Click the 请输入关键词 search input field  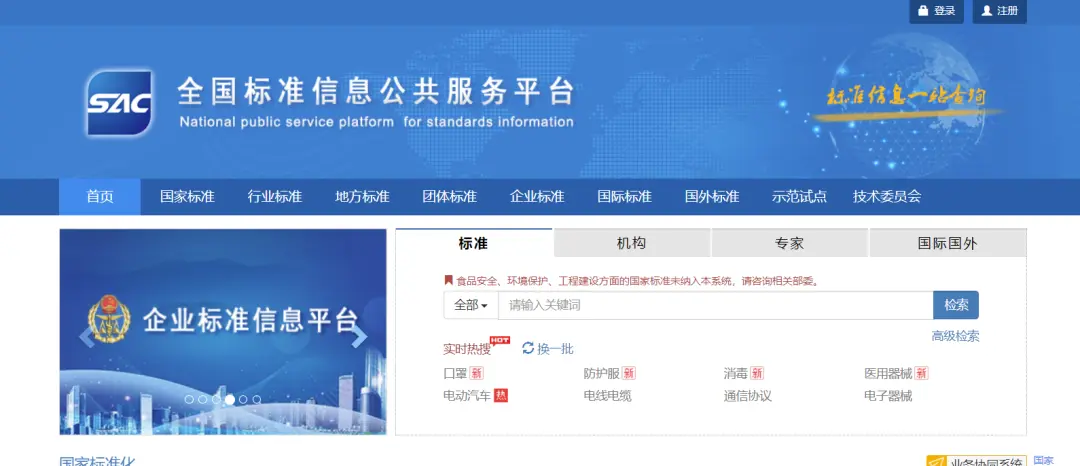click(716, 305)
